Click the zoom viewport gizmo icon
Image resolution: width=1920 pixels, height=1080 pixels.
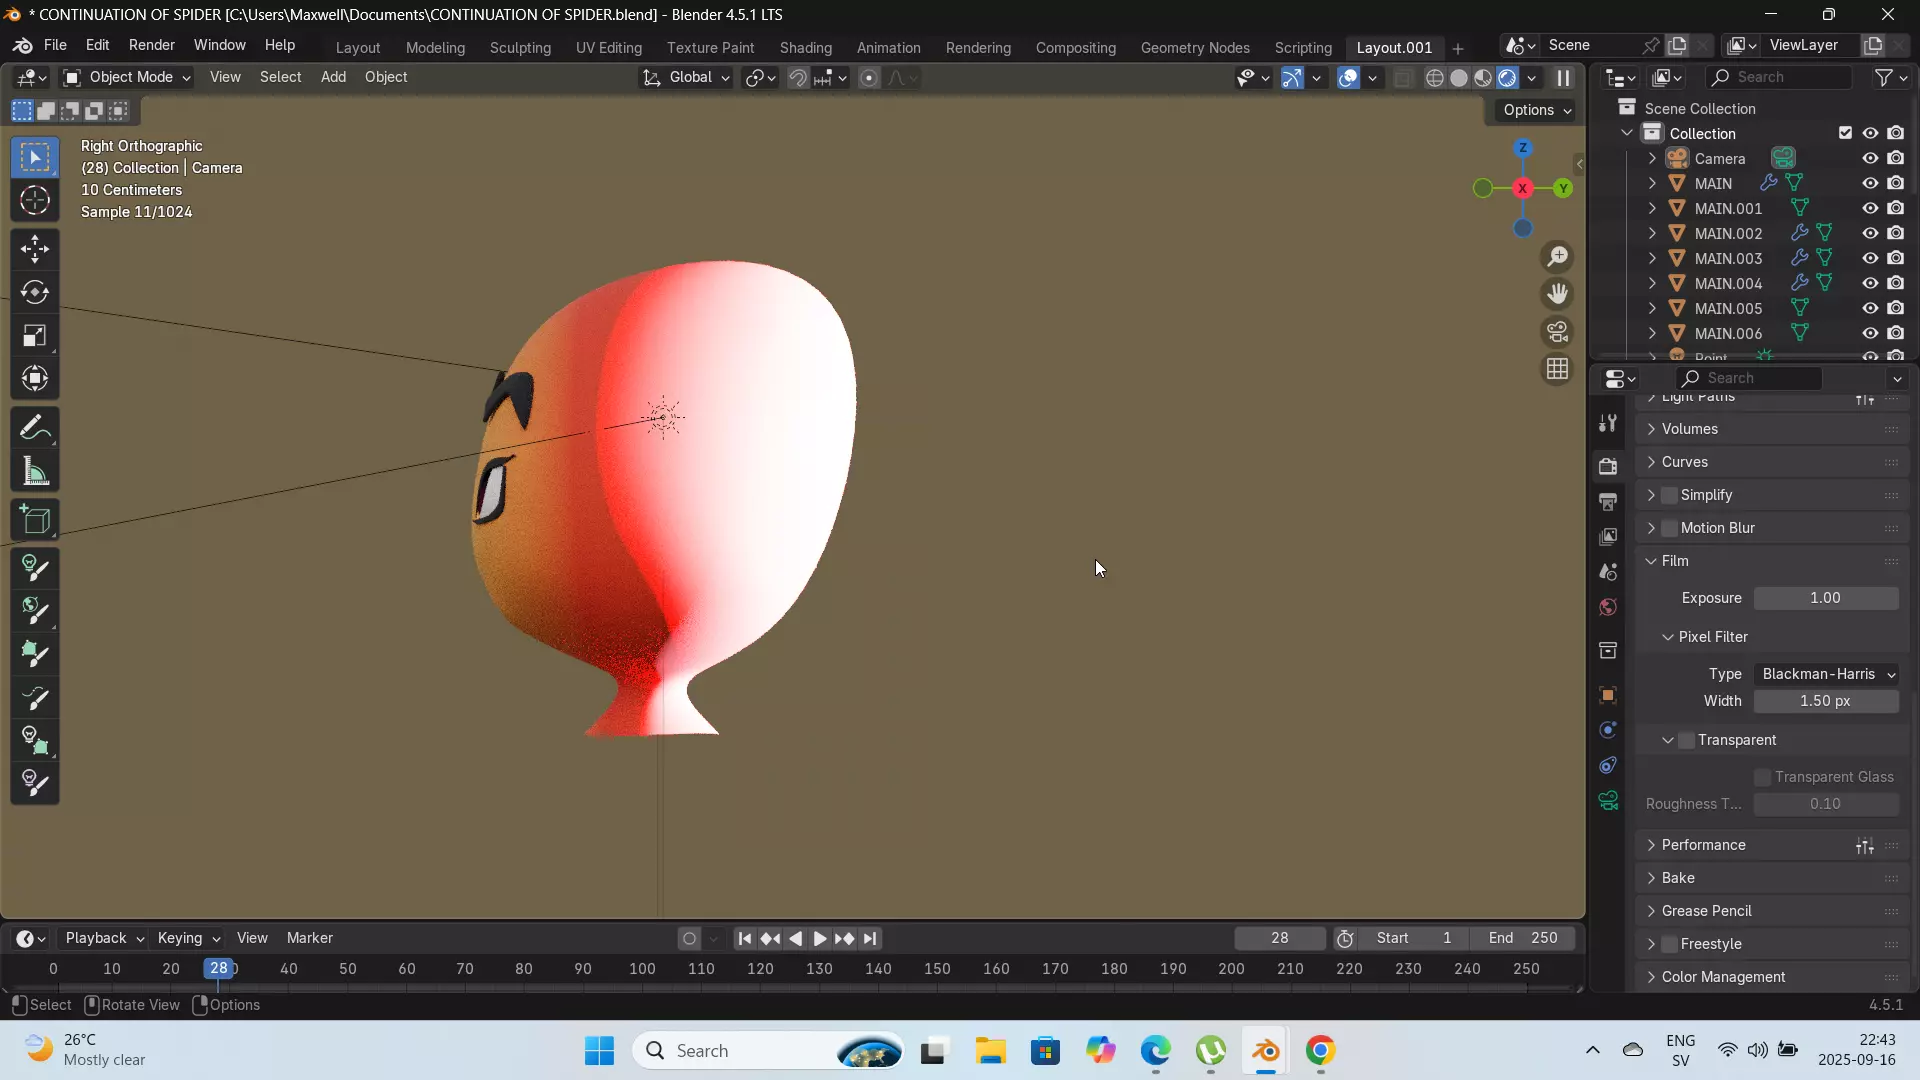(x=1557, y=257)
